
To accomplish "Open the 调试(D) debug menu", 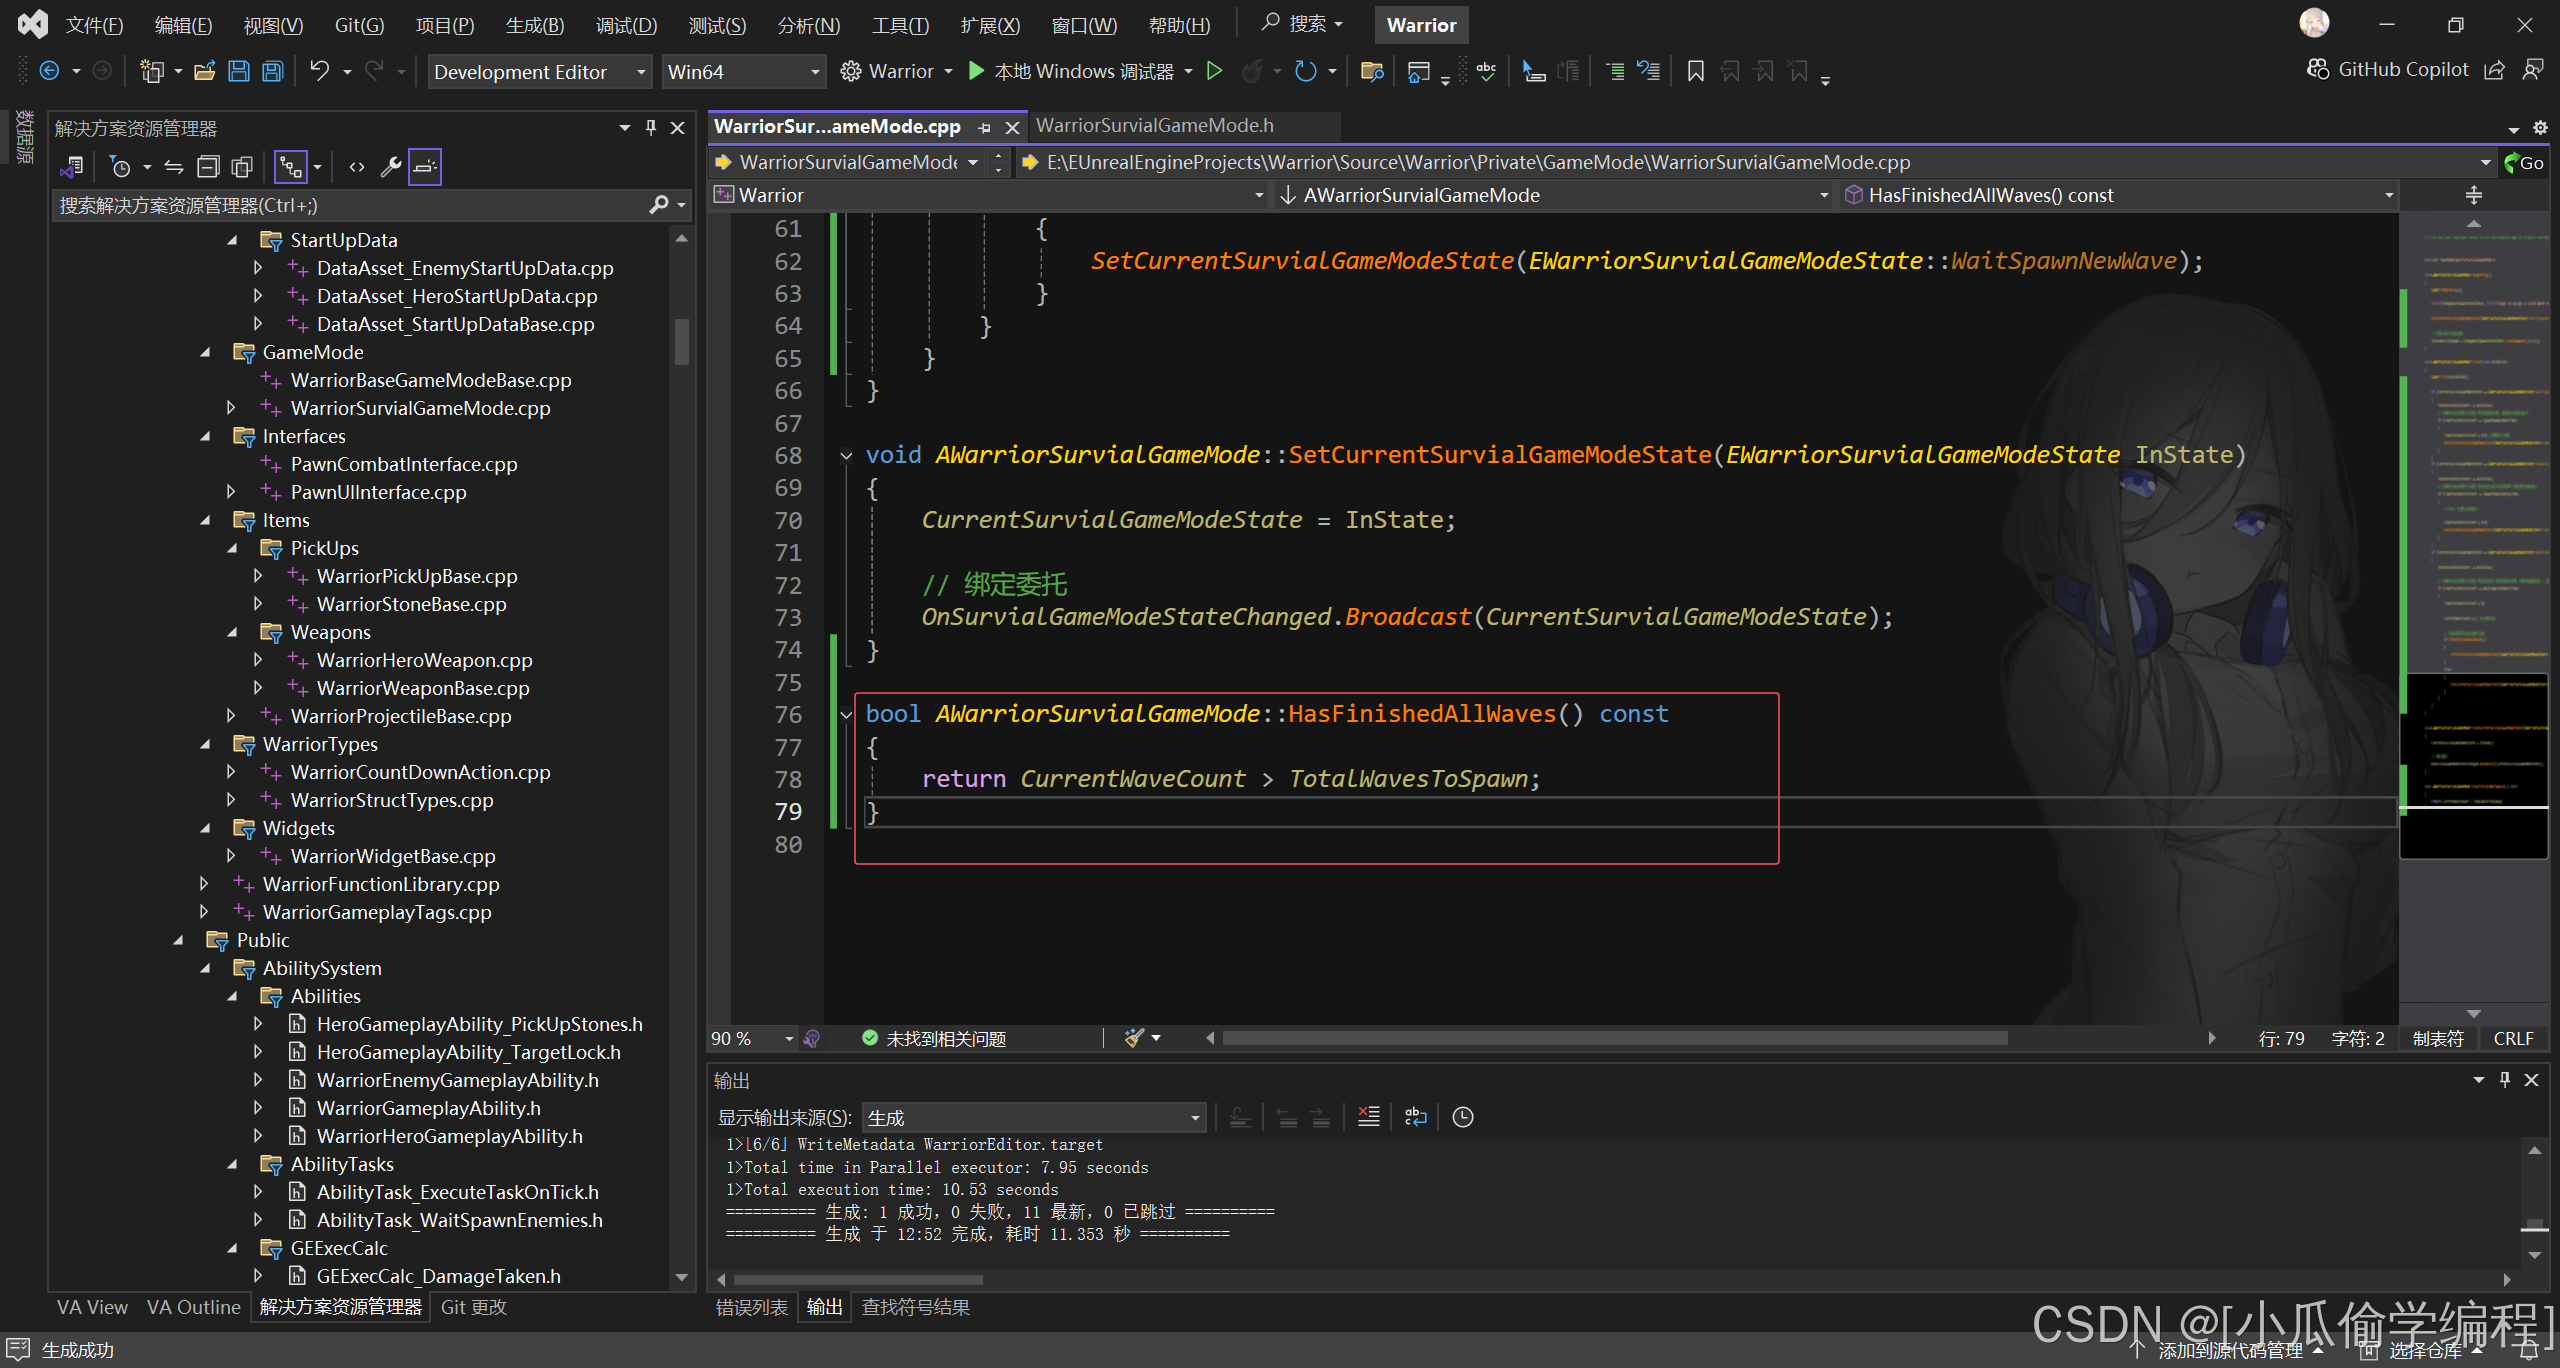I will coord(626,25).
